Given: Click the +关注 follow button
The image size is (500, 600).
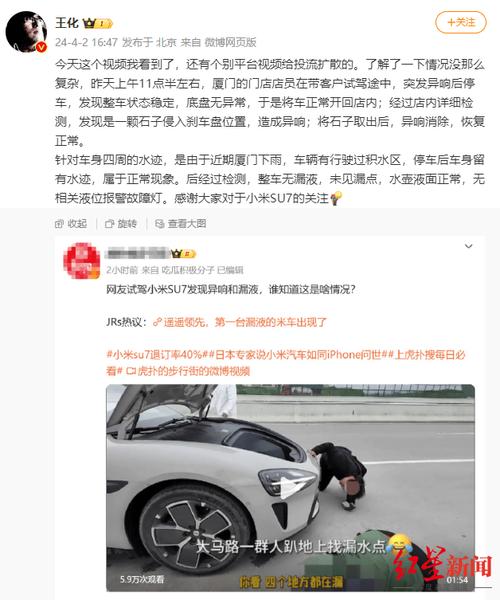Looking at the screenshot, I should click(x=461, y=22).
